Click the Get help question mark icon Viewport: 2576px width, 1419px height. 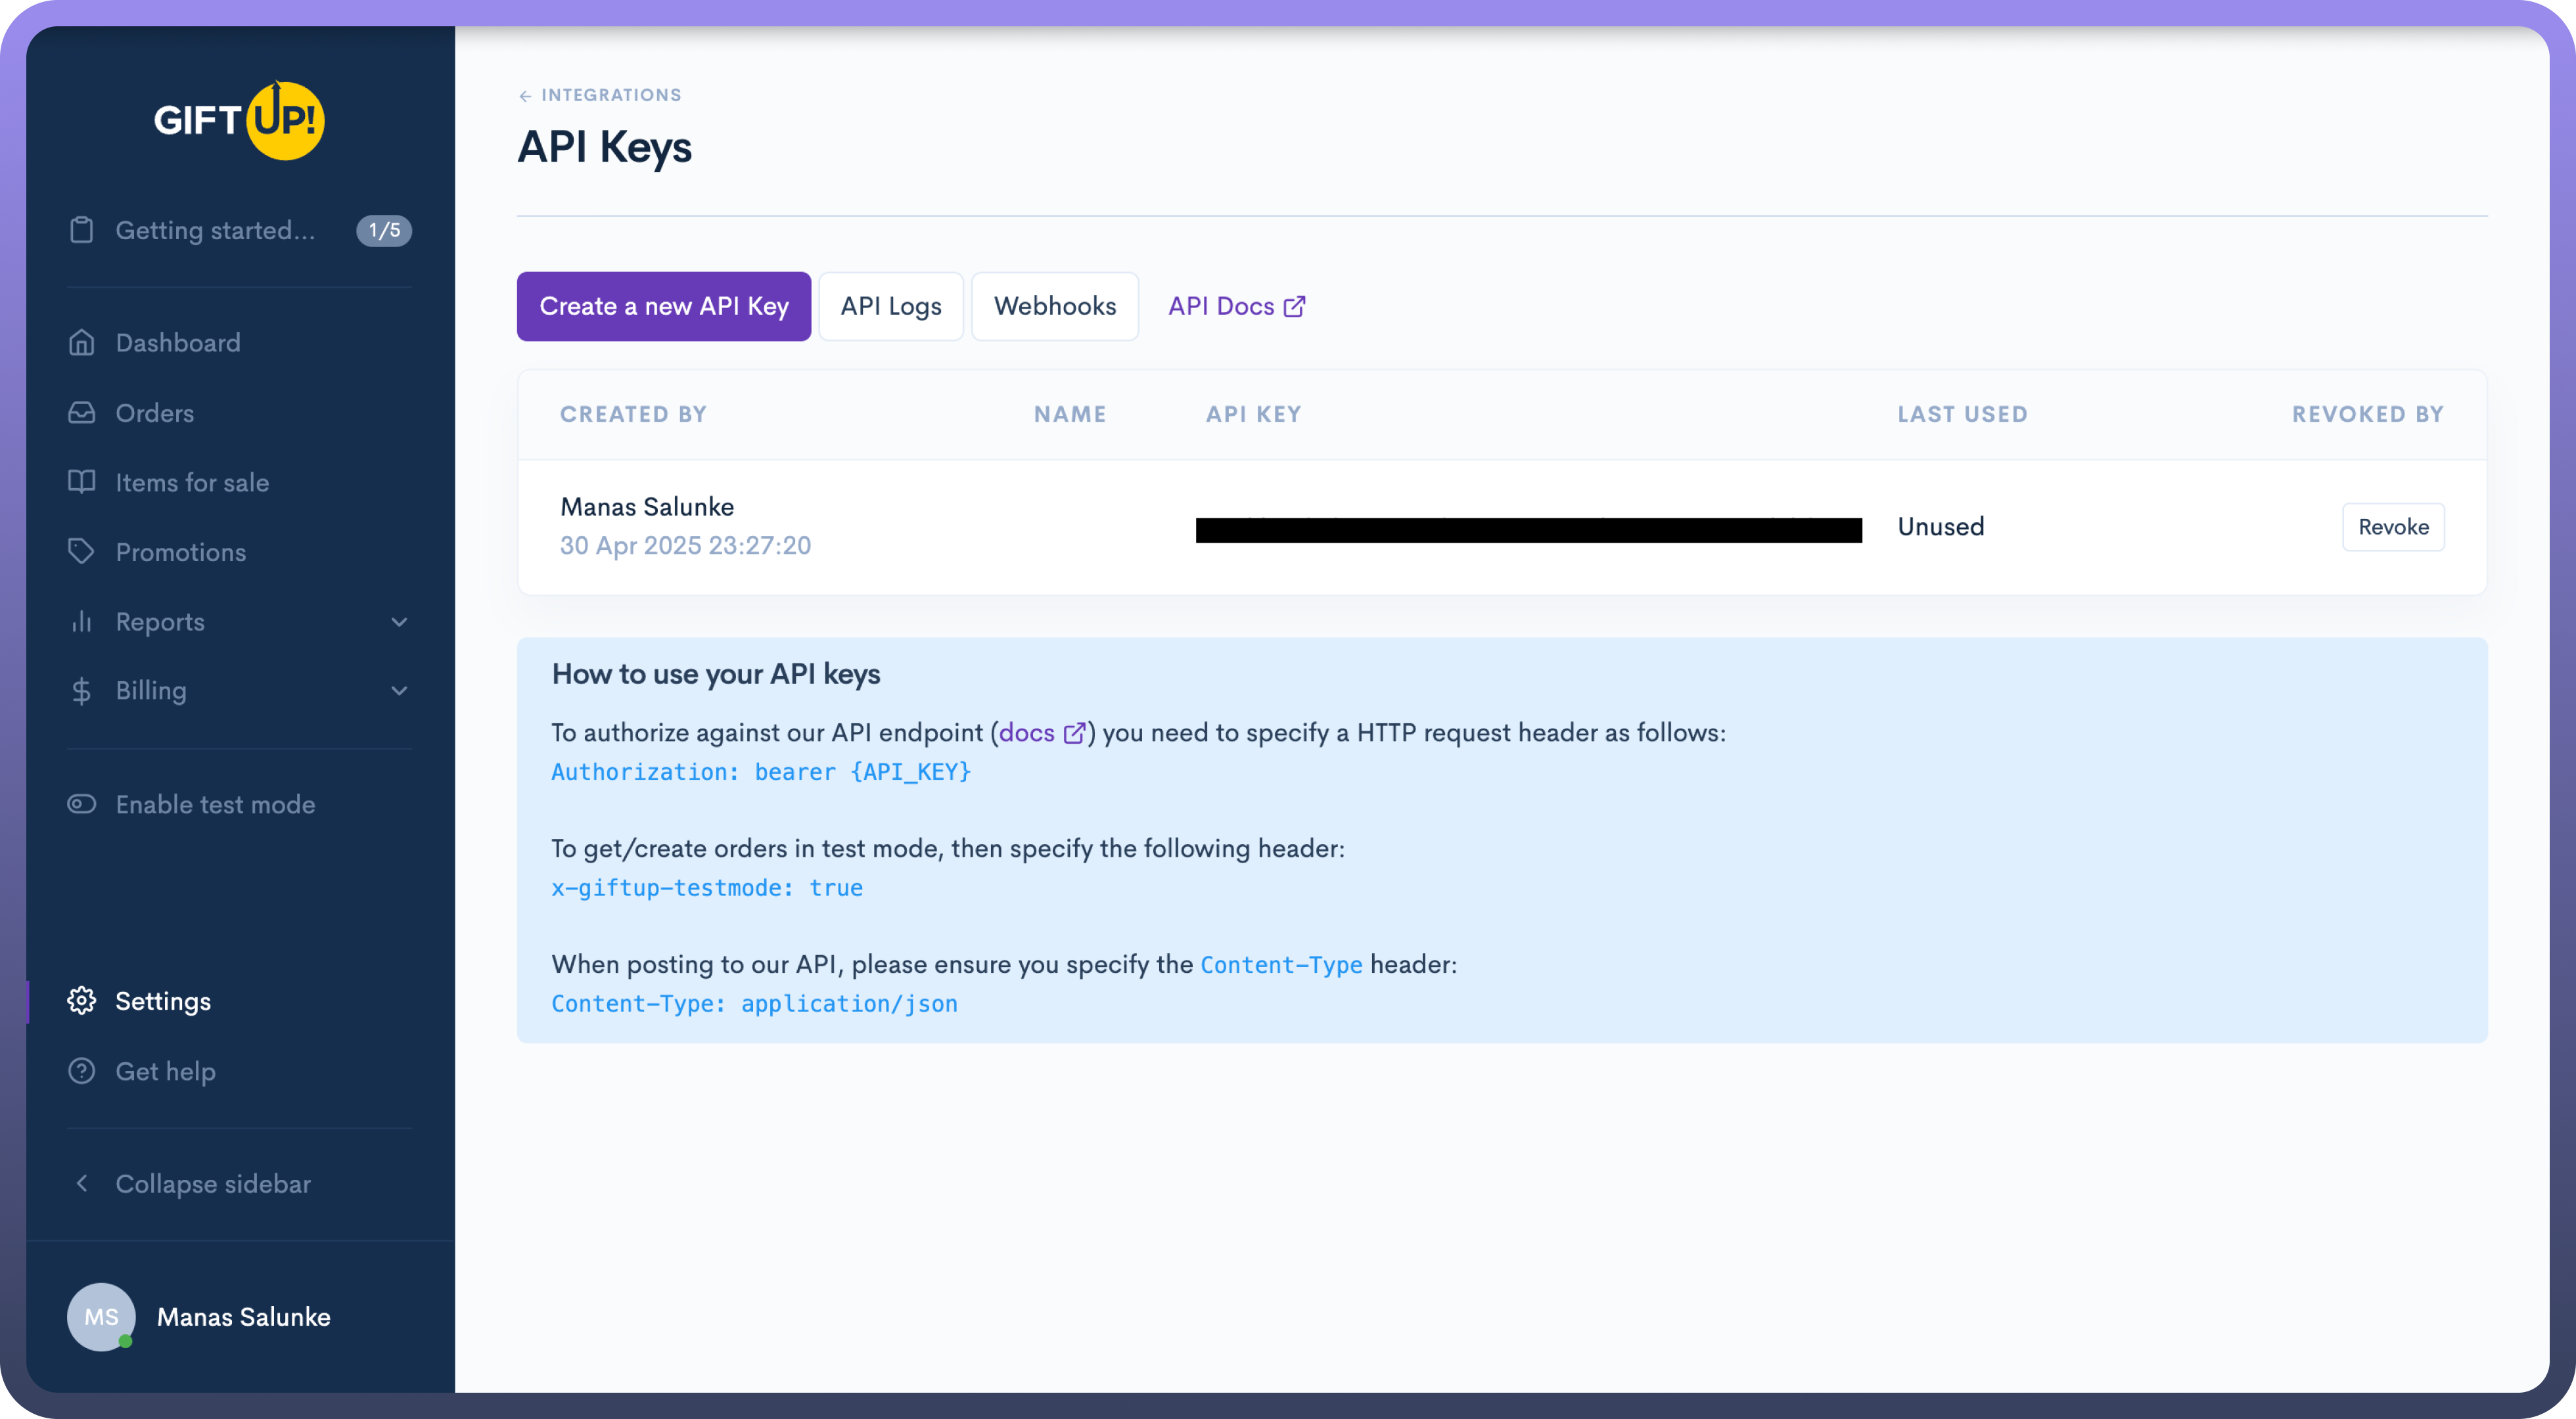pyautogui.click(x=81, y=1071)
